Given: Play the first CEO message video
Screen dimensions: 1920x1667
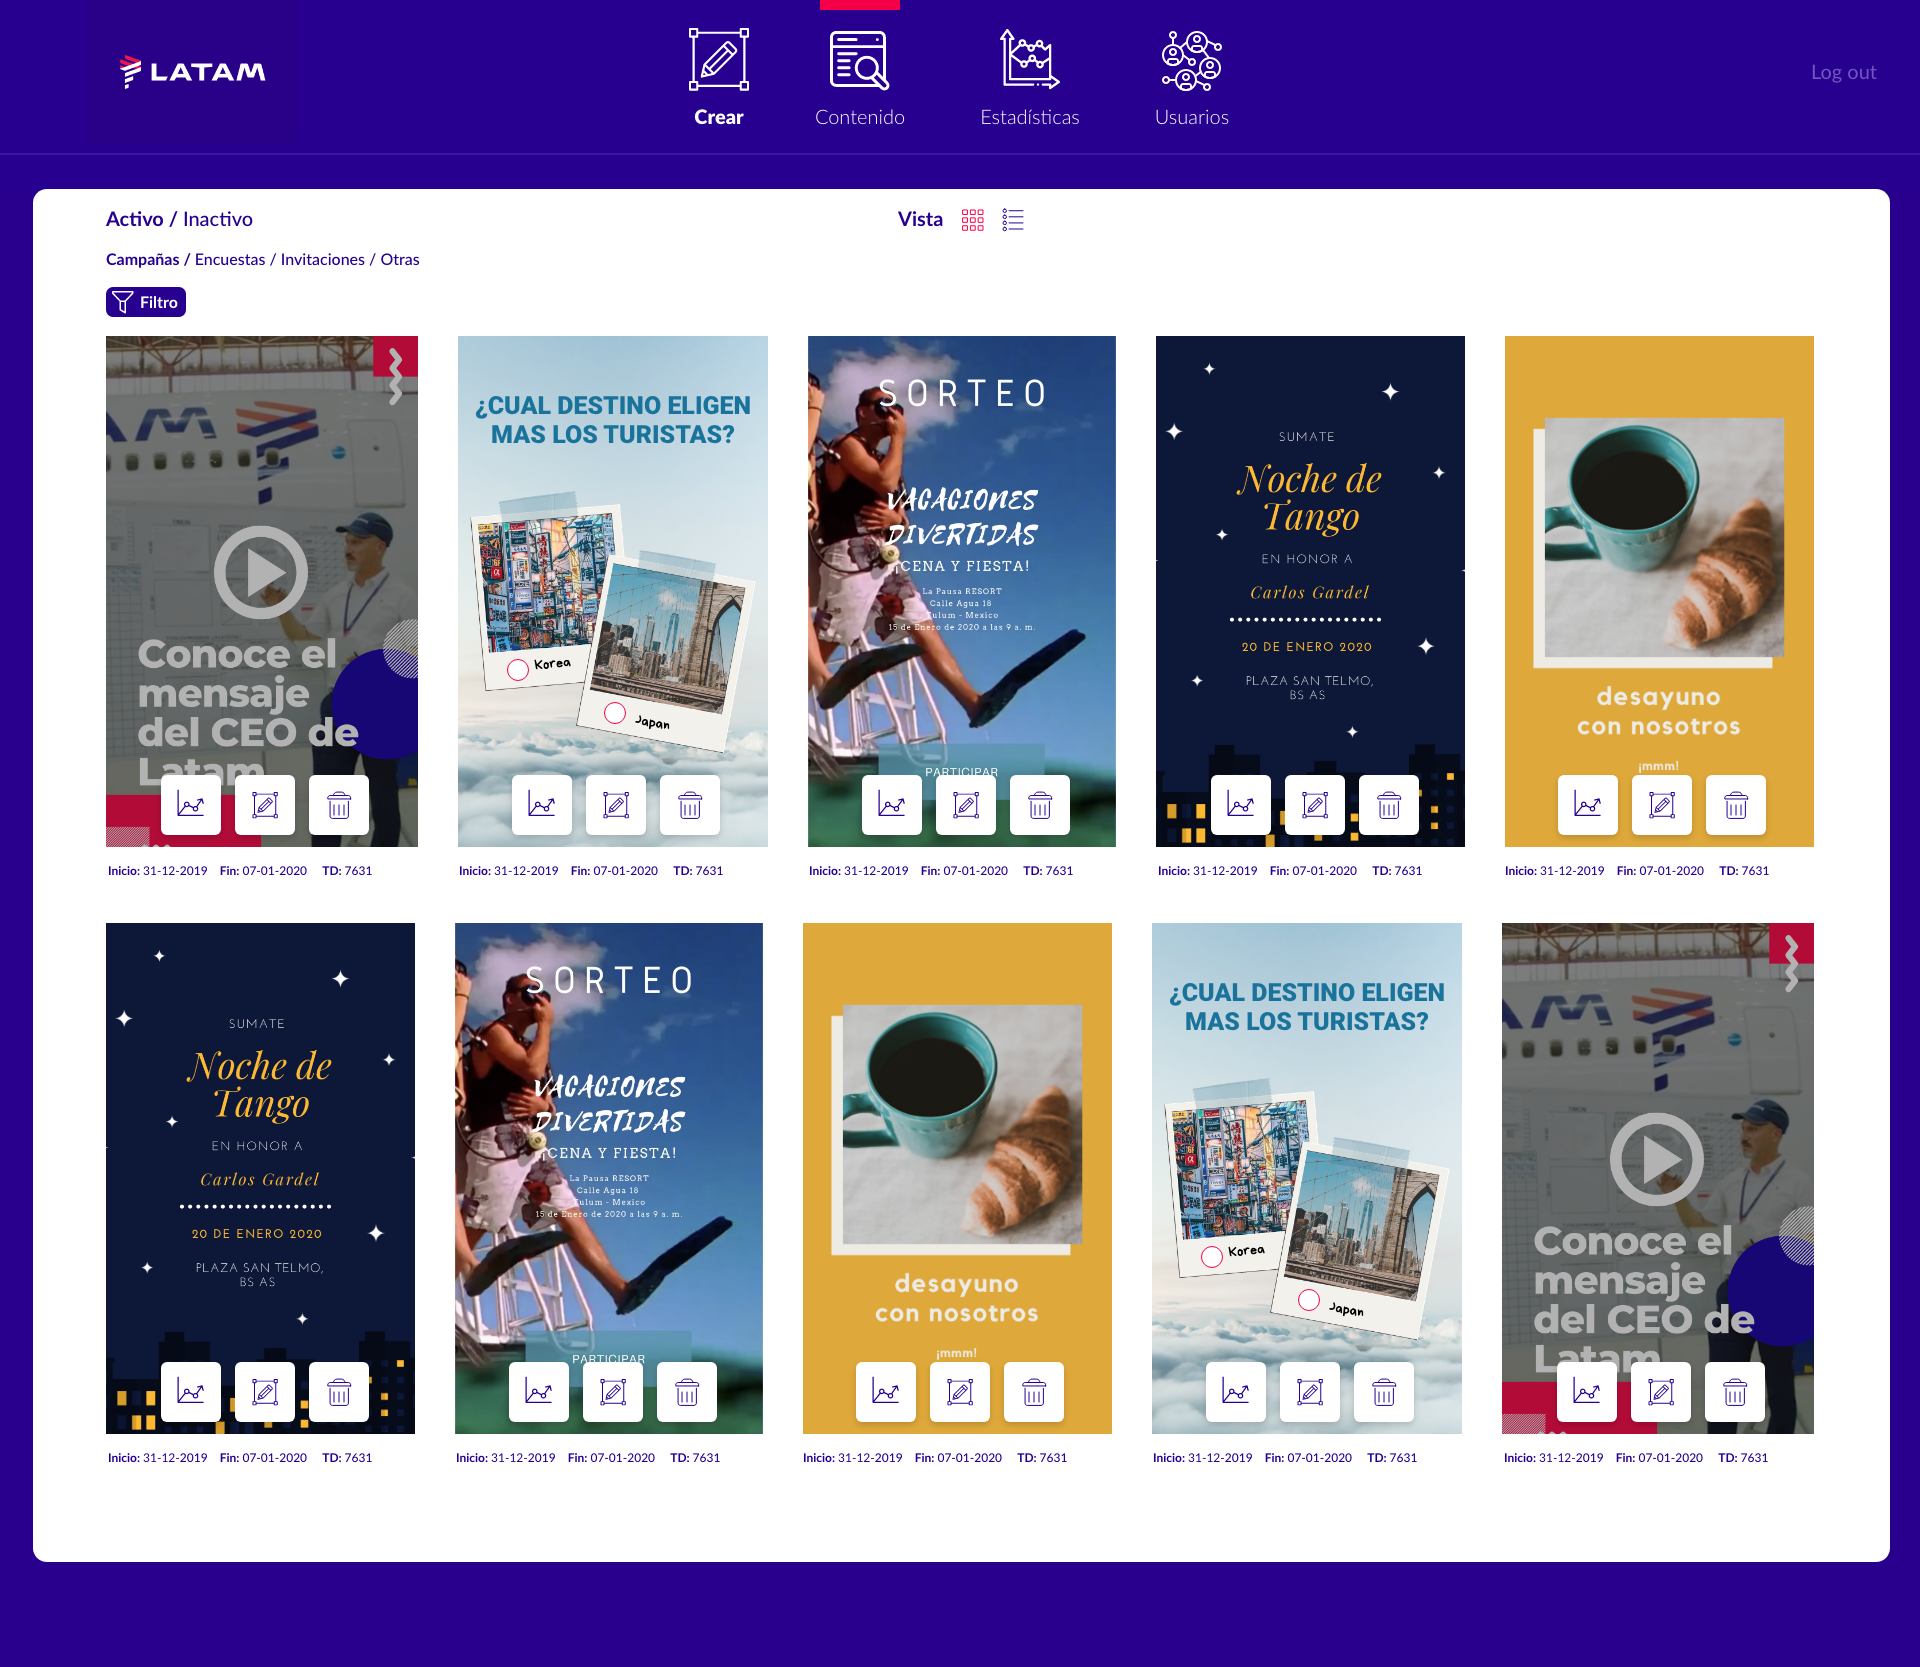Looking at the screenshot, I should tap(261, 572).
